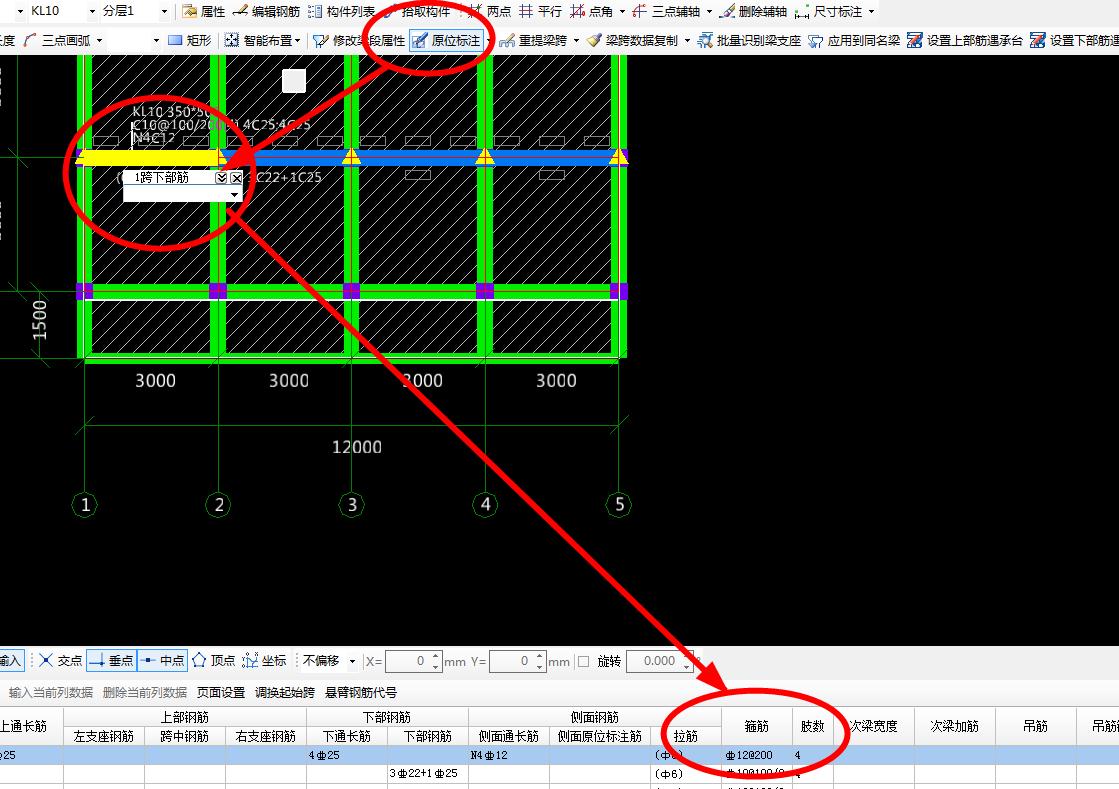Click the 智能布置 smart layout tool
This screenshot has height=789, width=1119.
(x=258, y=41)
